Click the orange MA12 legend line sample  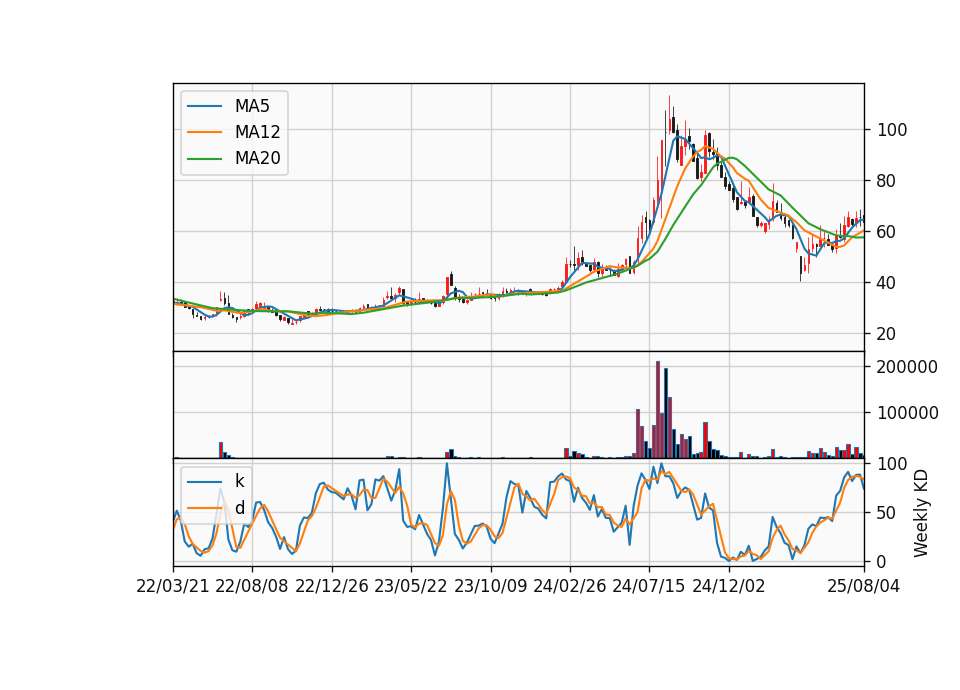click(204, 132)
